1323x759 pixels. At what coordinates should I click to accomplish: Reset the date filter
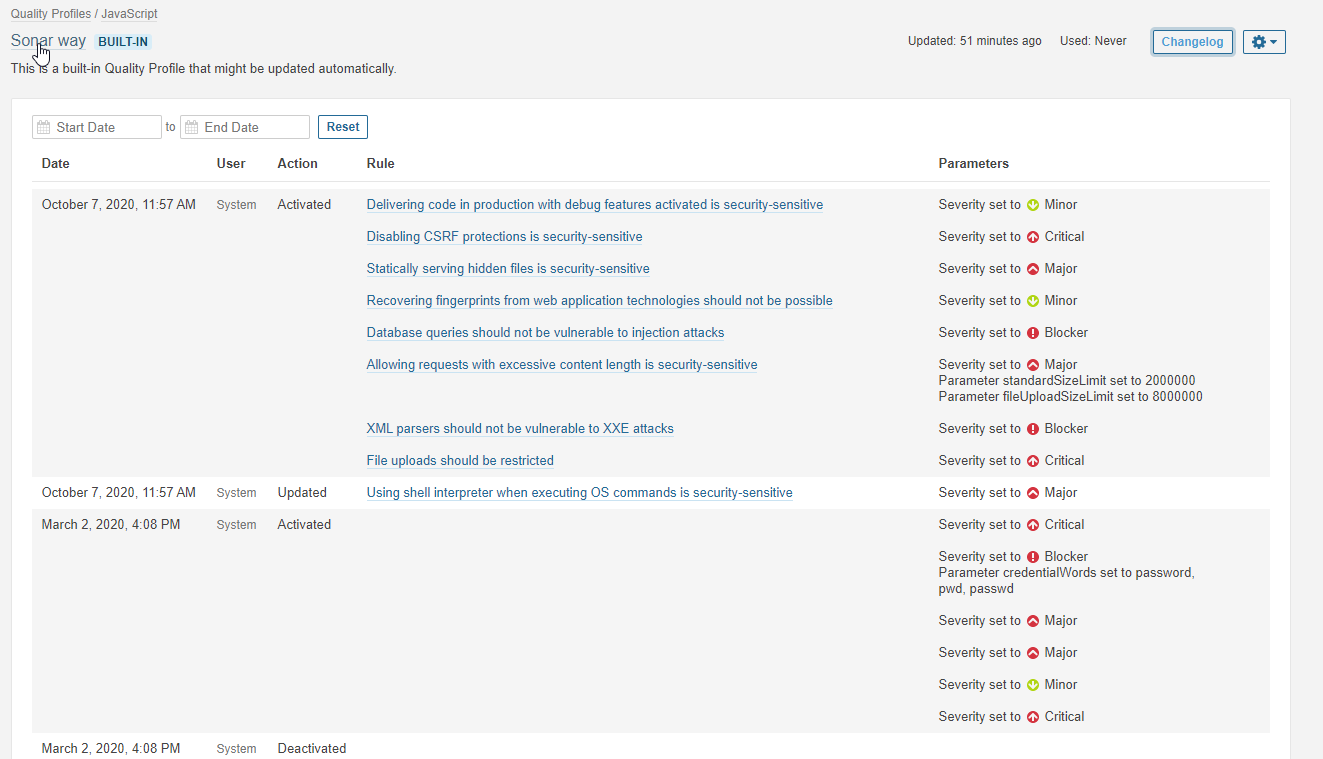(342, 127)
